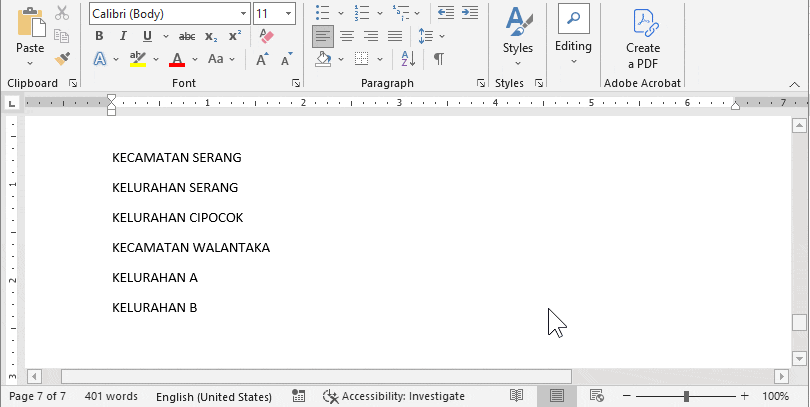Click the 401 words count
This screenshot has width=810, height=407.
click(x=111, y=396)
